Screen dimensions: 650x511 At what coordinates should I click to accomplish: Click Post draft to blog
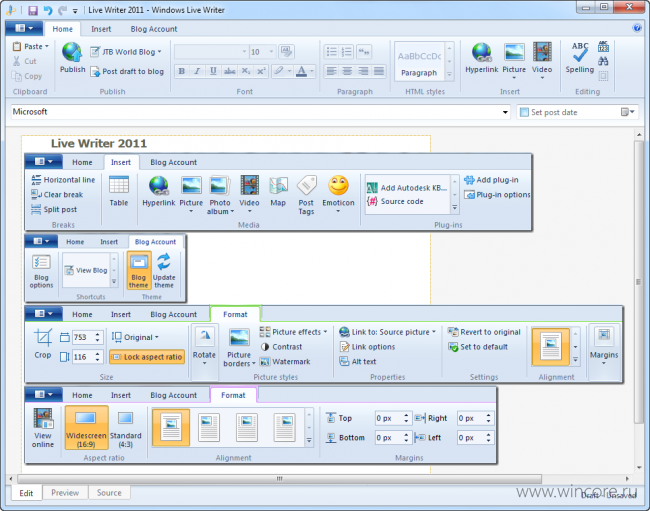coord(127,71)
